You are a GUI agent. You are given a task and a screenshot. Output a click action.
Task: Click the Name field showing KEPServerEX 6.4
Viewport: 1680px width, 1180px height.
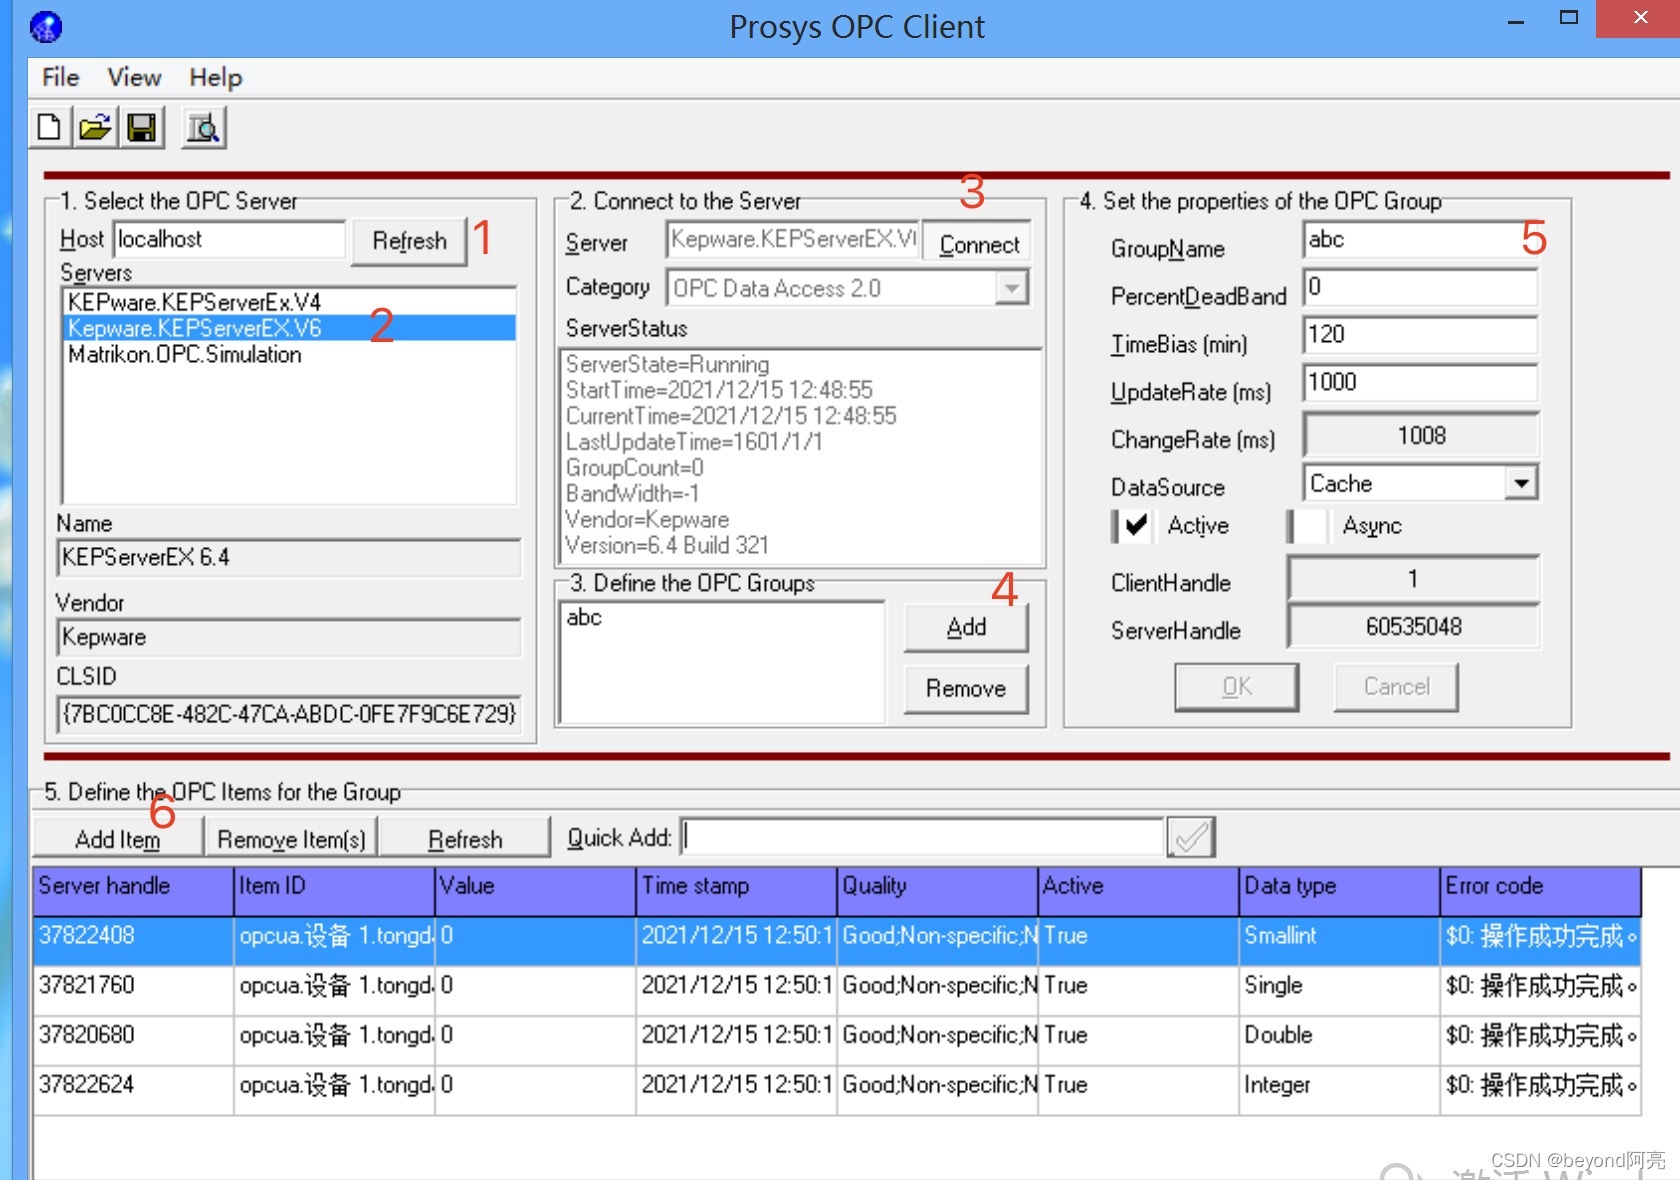(289, 557)
